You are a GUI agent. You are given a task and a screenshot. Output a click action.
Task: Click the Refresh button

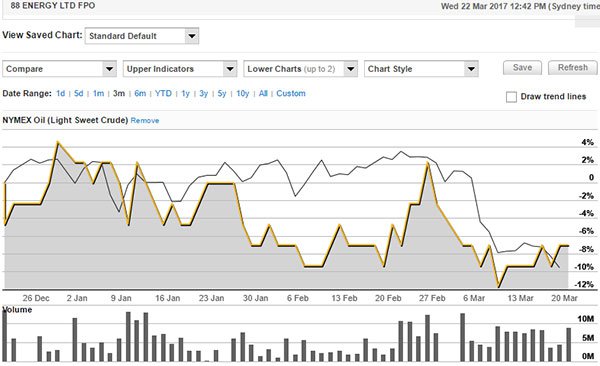tap(573, 68)
